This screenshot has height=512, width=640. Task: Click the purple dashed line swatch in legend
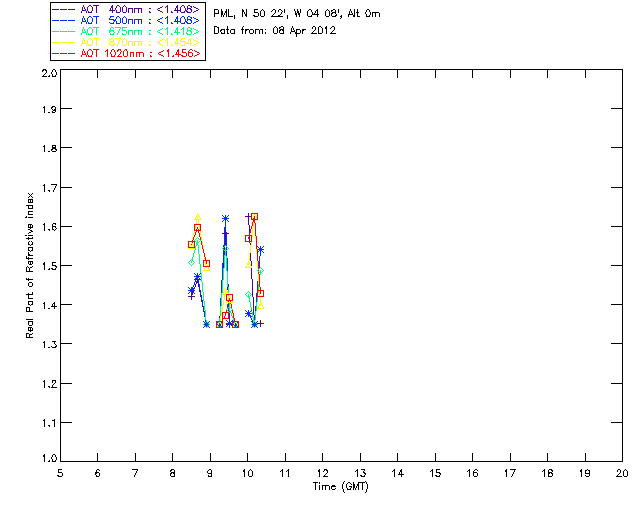[x=64, y=9]
